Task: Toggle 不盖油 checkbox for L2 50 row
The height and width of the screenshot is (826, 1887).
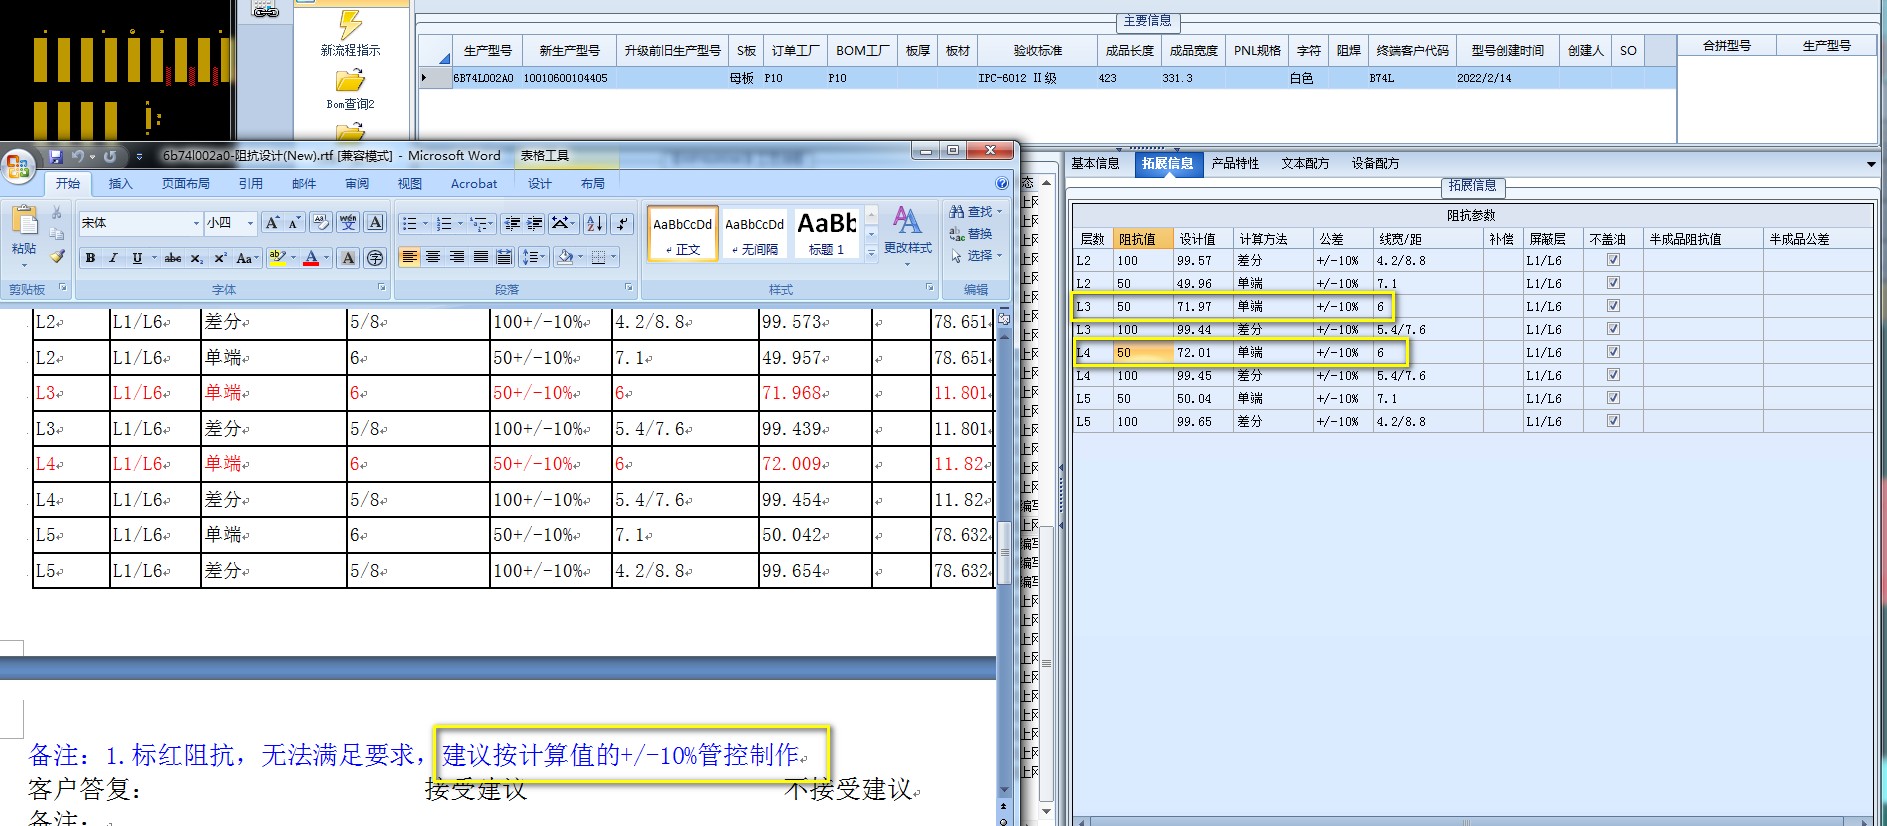Action: click(1613, 283)
